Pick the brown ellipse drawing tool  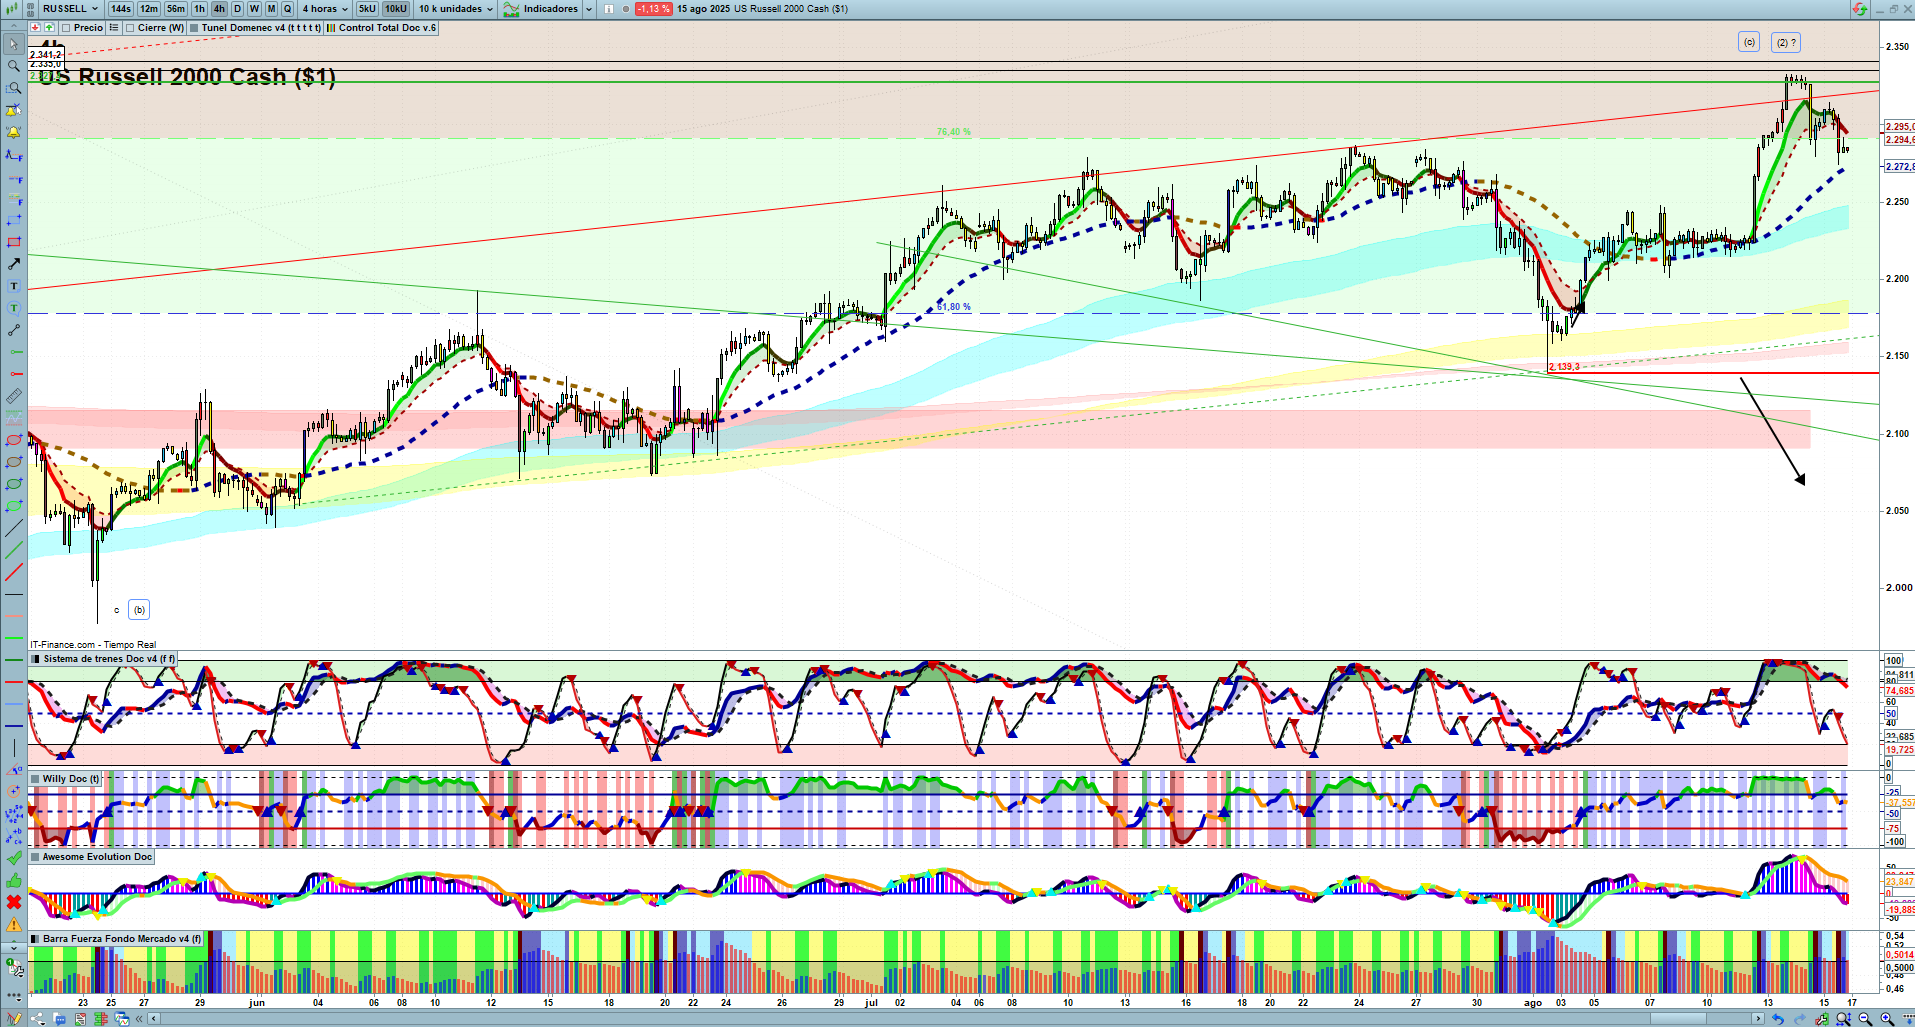(x=14, y=462)
